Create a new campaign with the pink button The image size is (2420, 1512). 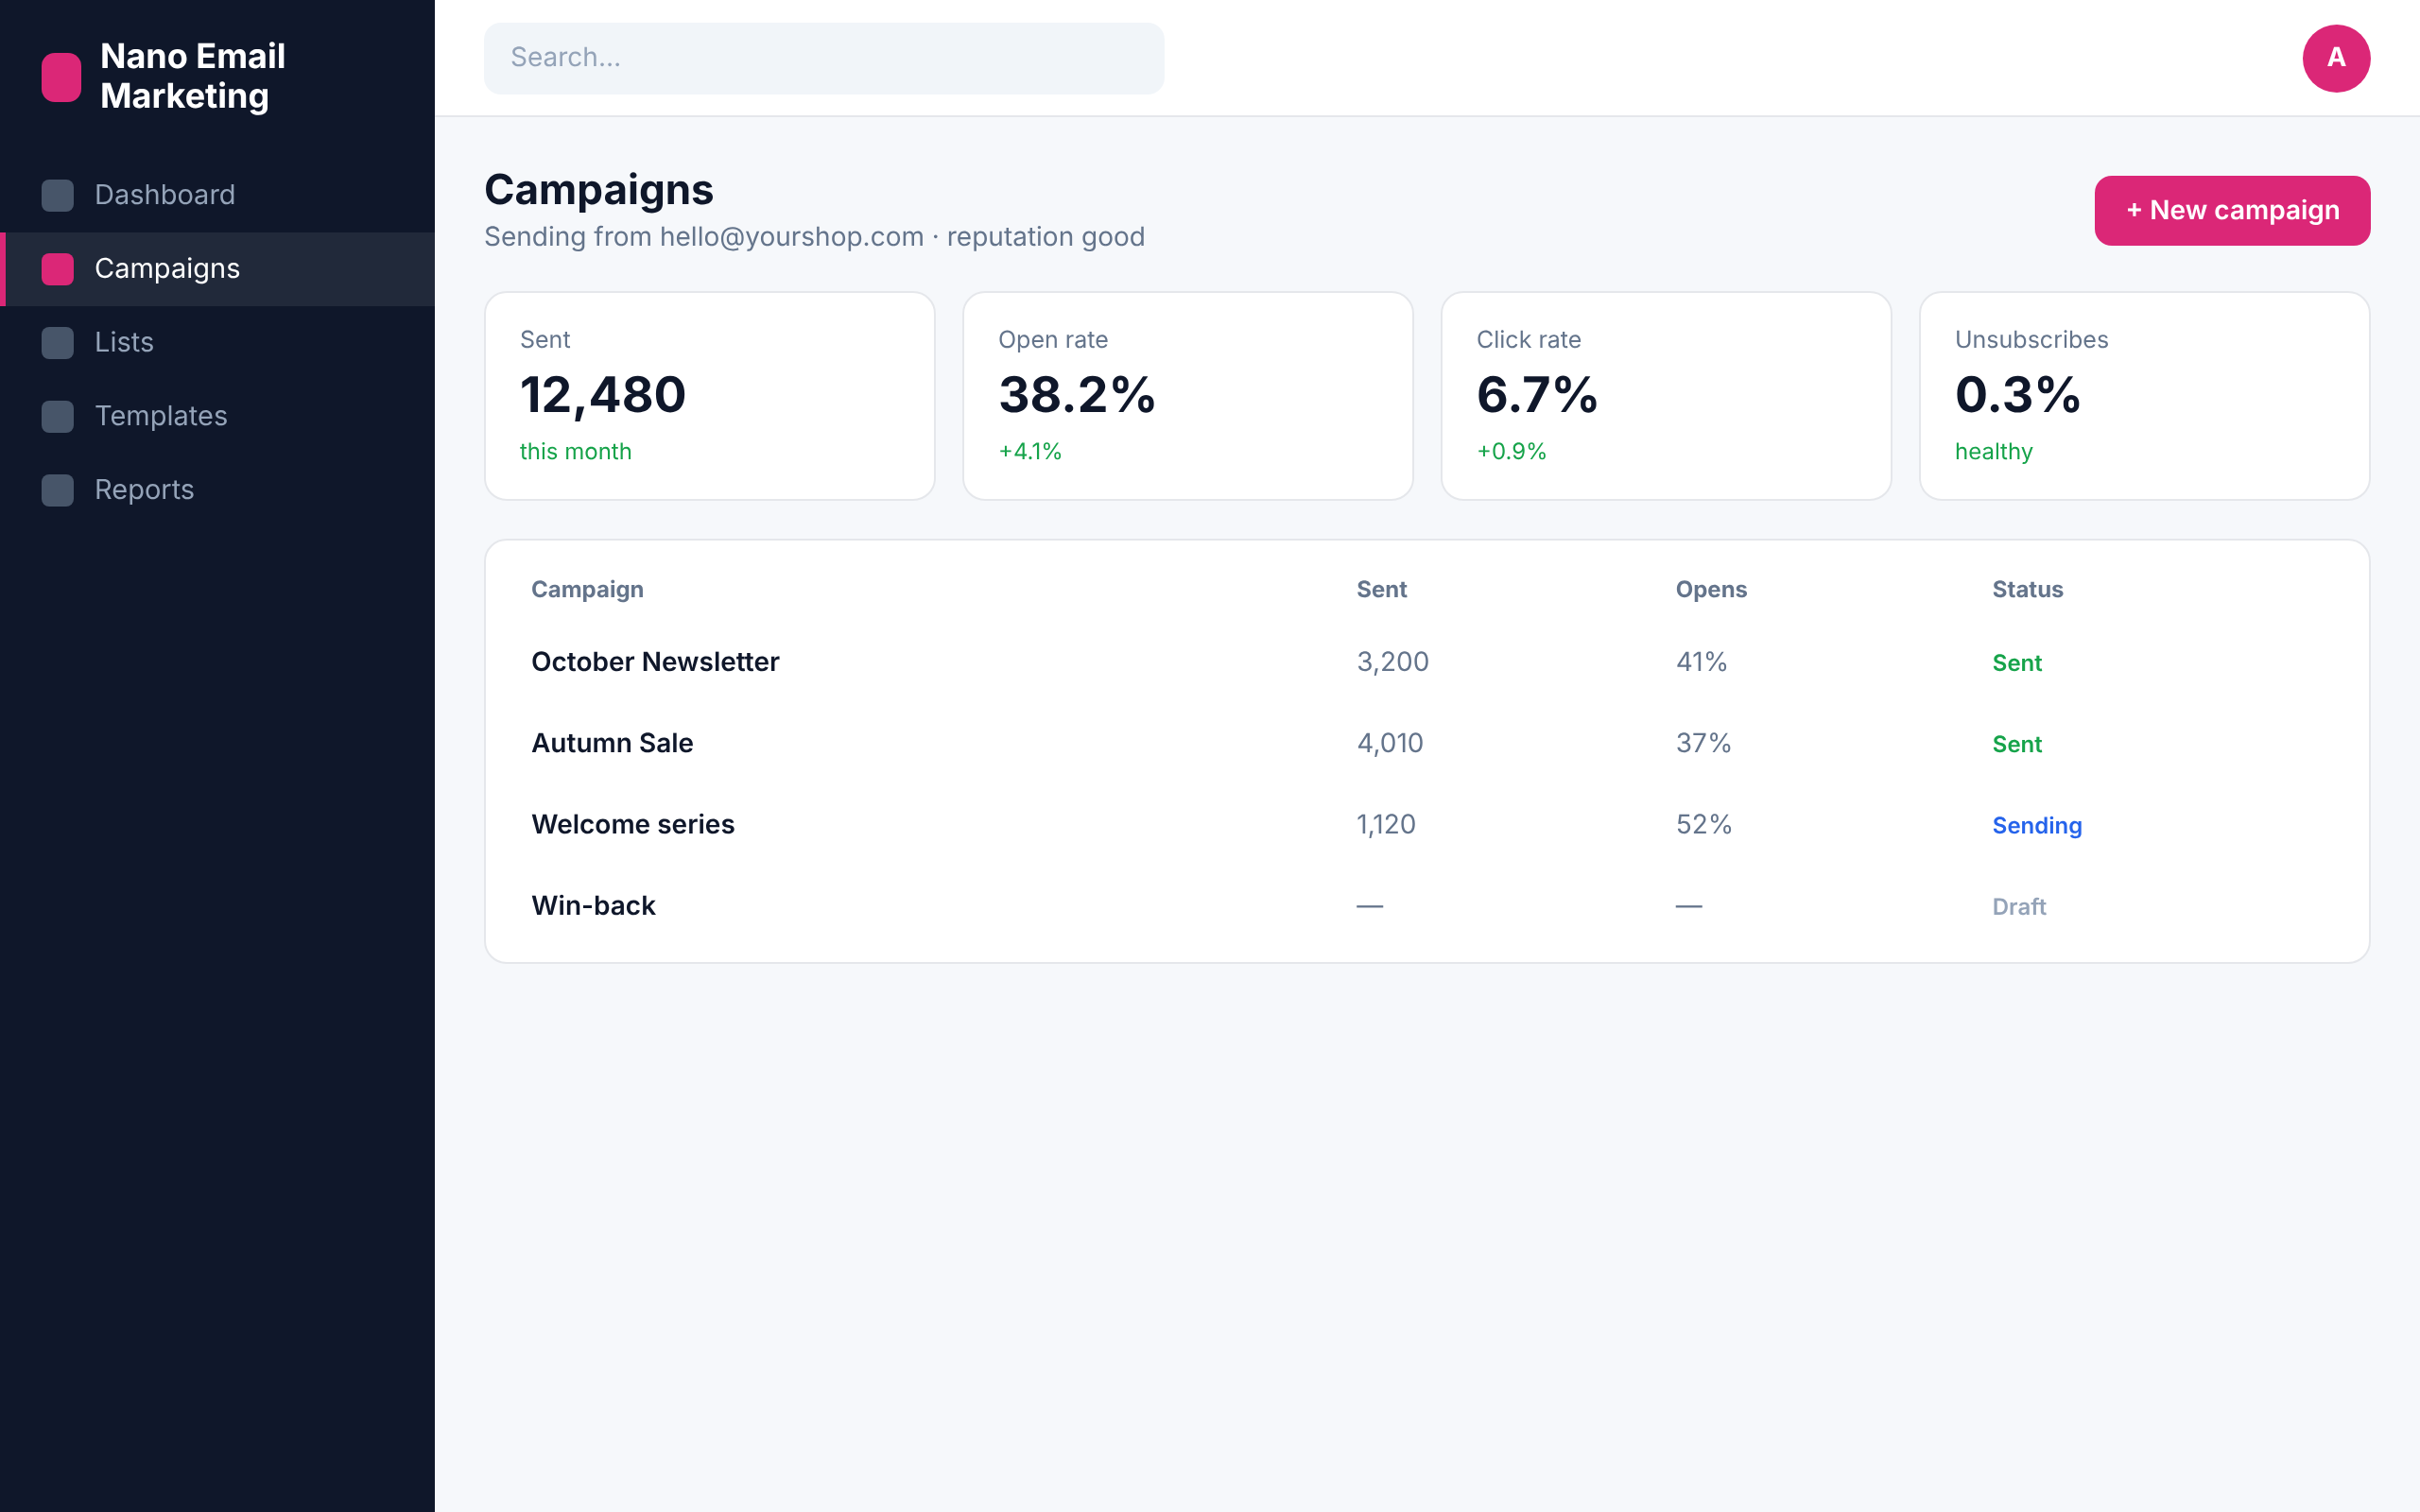pyautogui.click(x=2232, y=210)
